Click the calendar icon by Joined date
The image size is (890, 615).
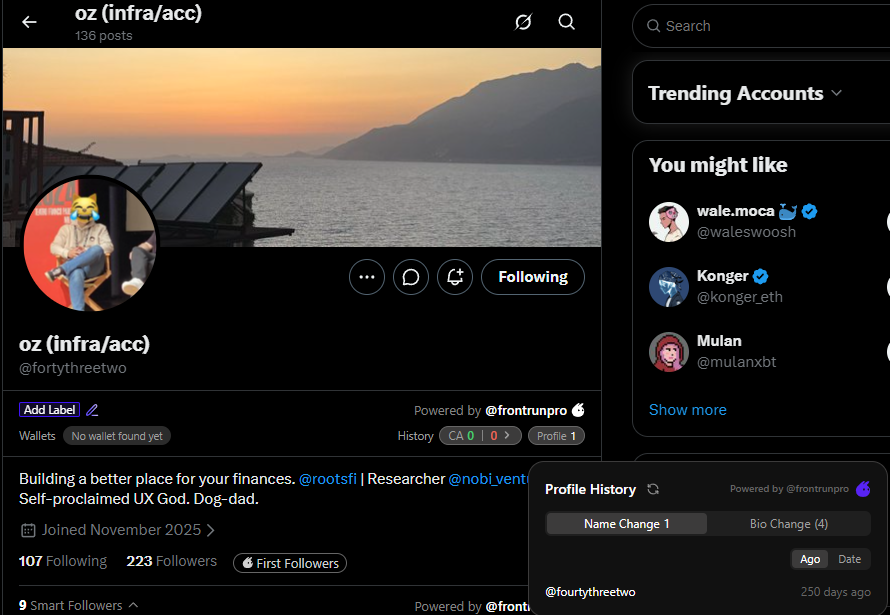28,530
